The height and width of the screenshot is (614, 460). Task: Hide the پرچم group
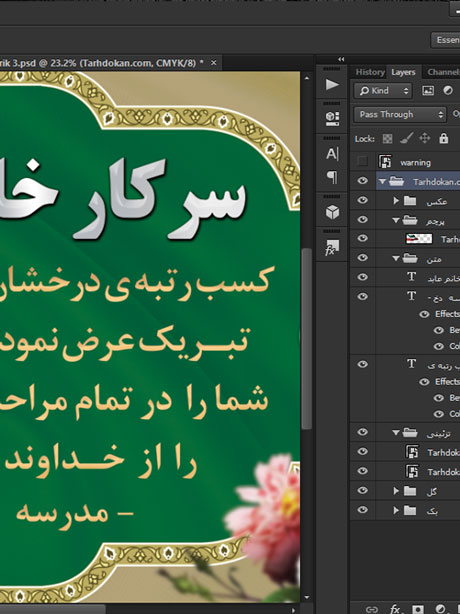point(363,219)
